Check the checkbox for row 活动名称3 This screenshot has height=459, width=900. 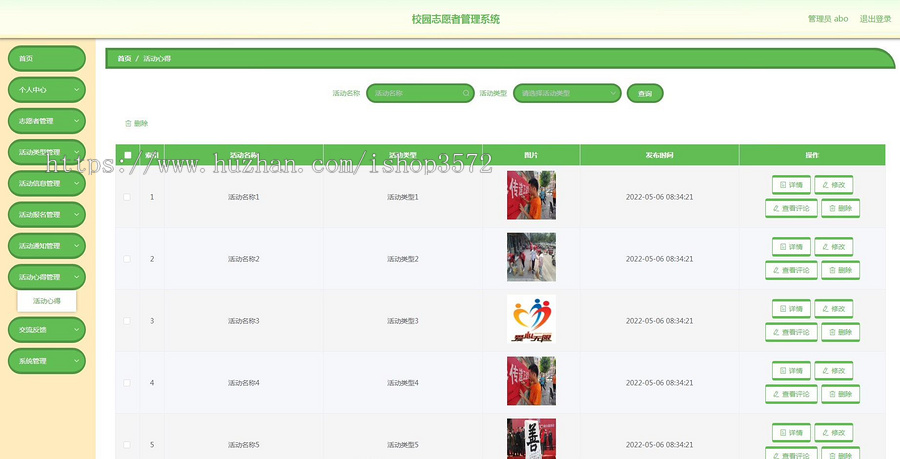click(x=127, y=321)
